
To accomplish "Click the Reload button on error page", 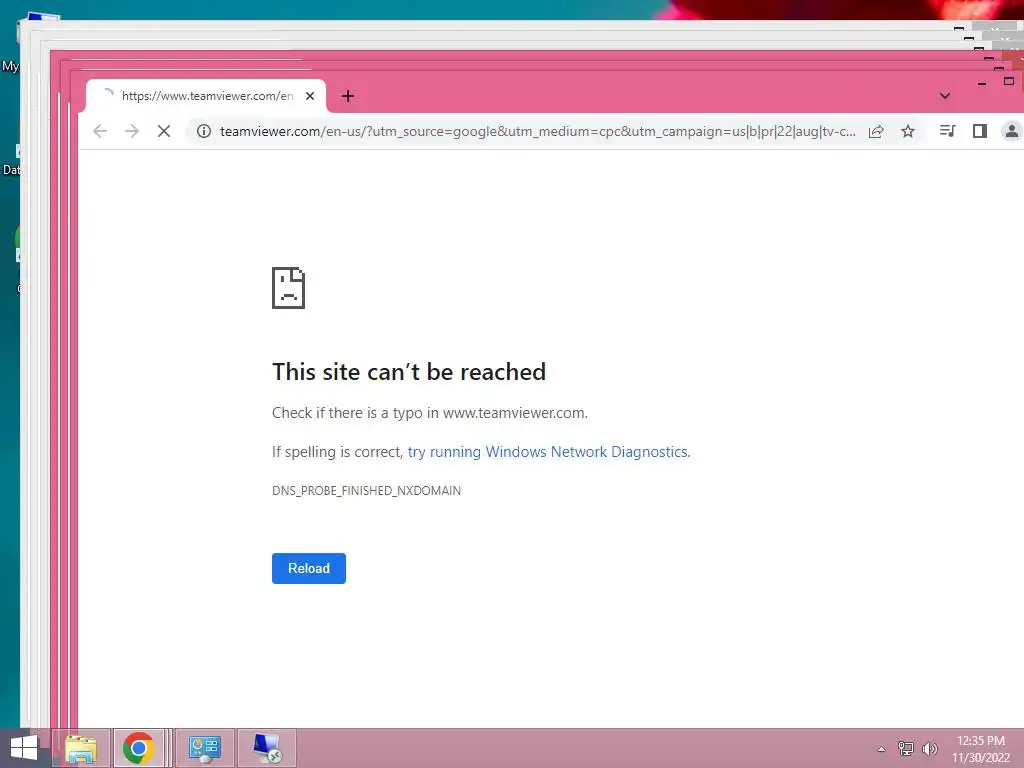I will [x=308, y=568].
